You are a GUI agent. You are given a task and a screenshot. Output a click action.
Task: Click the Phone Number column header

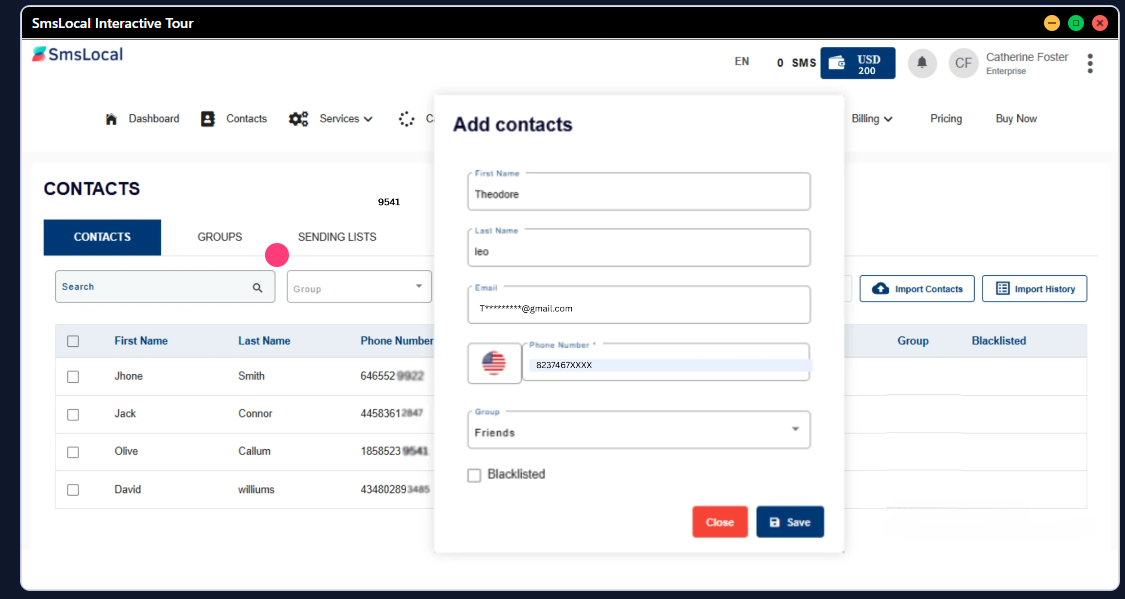[x=397, y=341]
